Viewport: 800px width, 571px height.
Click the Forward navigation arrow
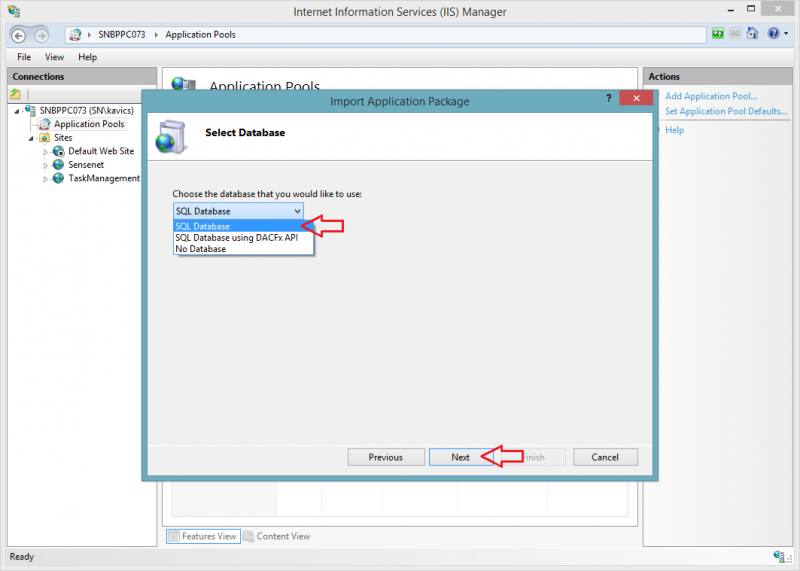pyautogui.click(x=41, y=36)
